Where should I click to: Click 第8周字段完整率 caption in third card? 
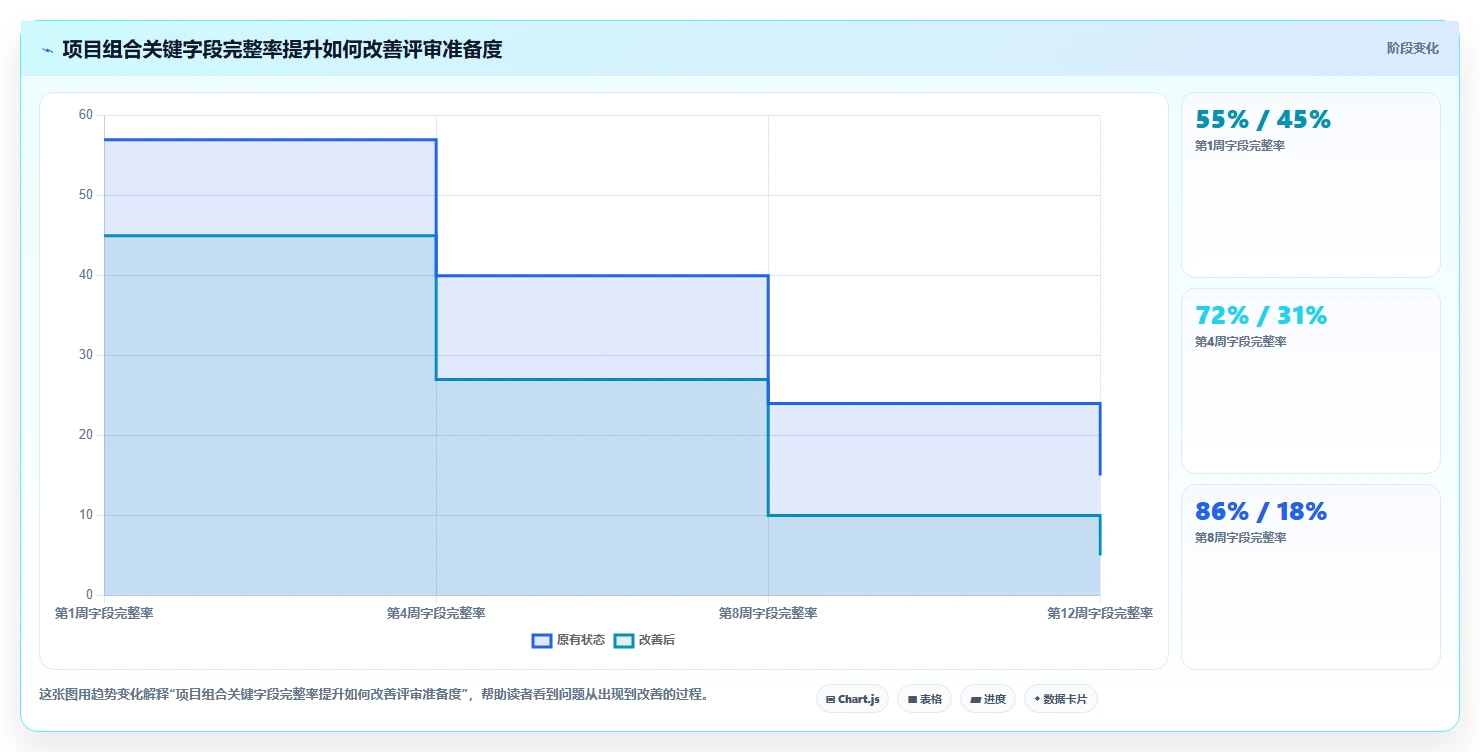(x=1240, y=538)
